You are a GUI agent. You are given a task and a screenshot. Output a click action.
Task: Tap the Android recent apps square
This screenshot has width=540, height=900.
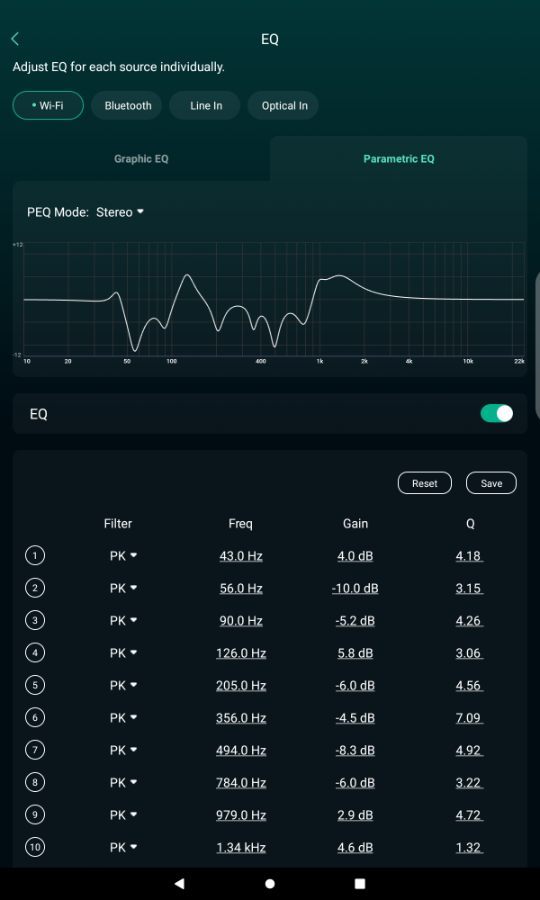pyautogui.click(x=360, y=883)
